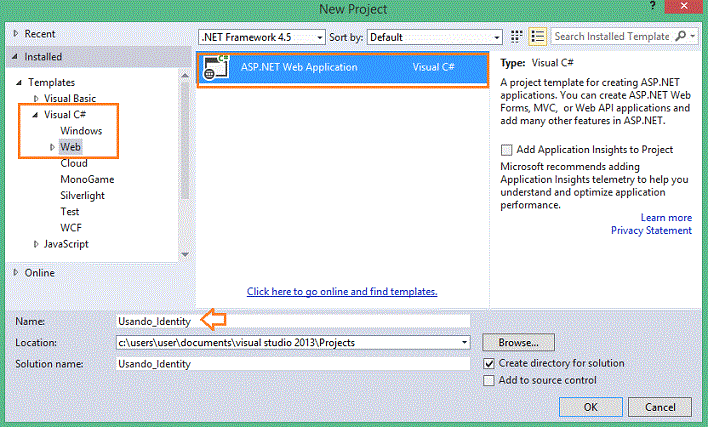Open the Sort by Default dropdown
708x427 pixels.
click(435, 37)
